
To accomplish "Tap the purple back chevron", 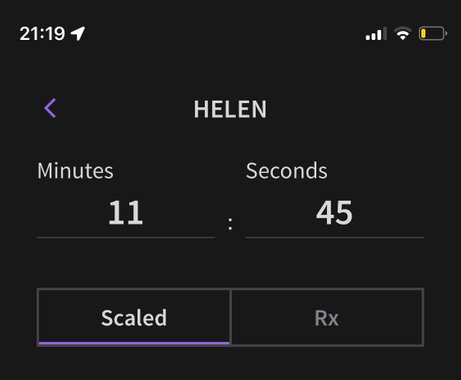I will 50,108.
